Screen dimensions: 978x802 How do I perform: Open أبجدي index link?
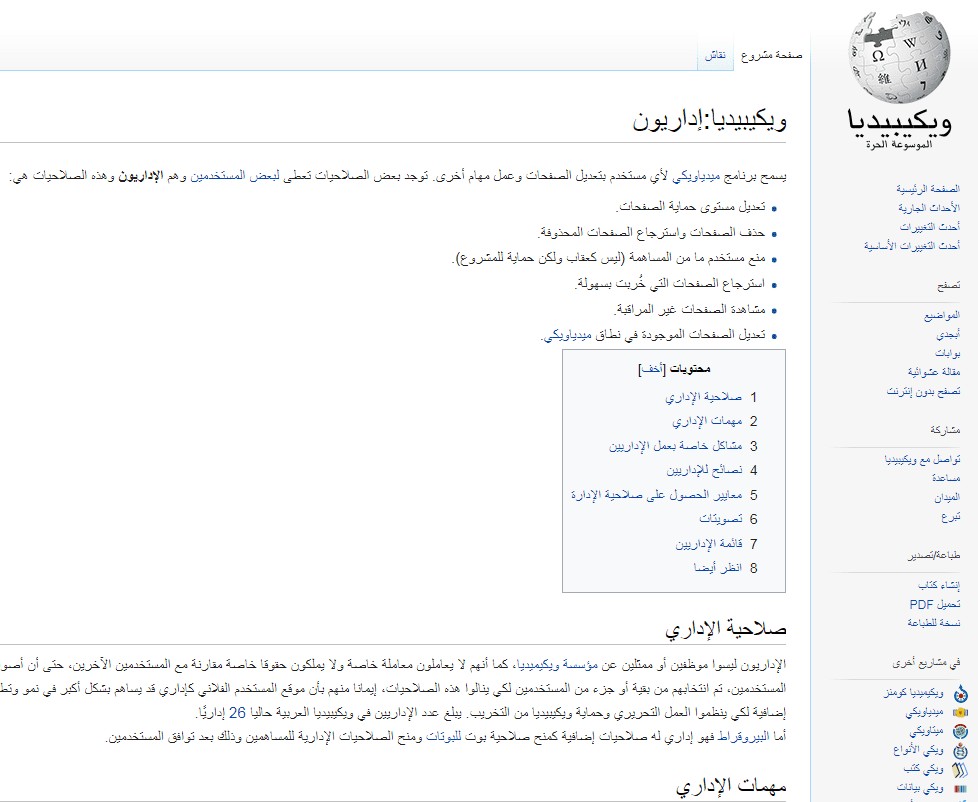[948, 335]
